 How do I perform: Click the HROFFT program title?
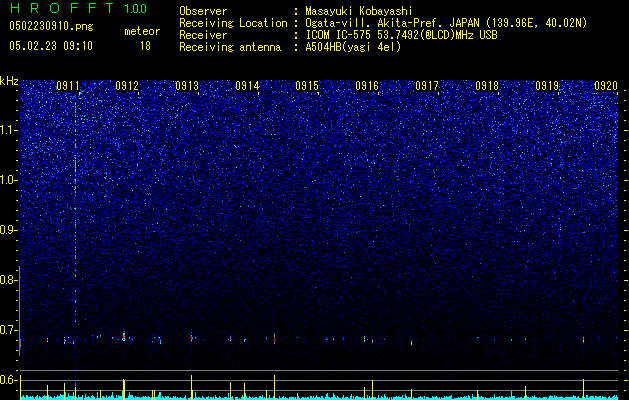[62, 8]
